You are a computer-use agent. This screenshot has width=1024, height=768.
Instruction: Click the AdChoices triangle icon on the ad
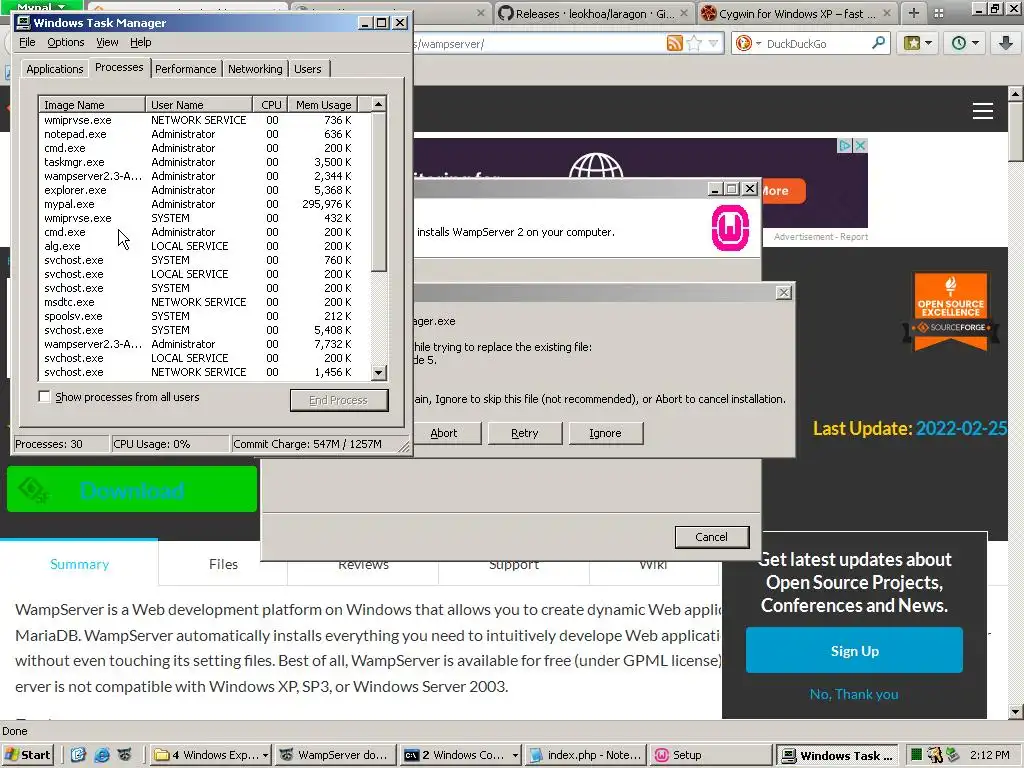[845, 146]
